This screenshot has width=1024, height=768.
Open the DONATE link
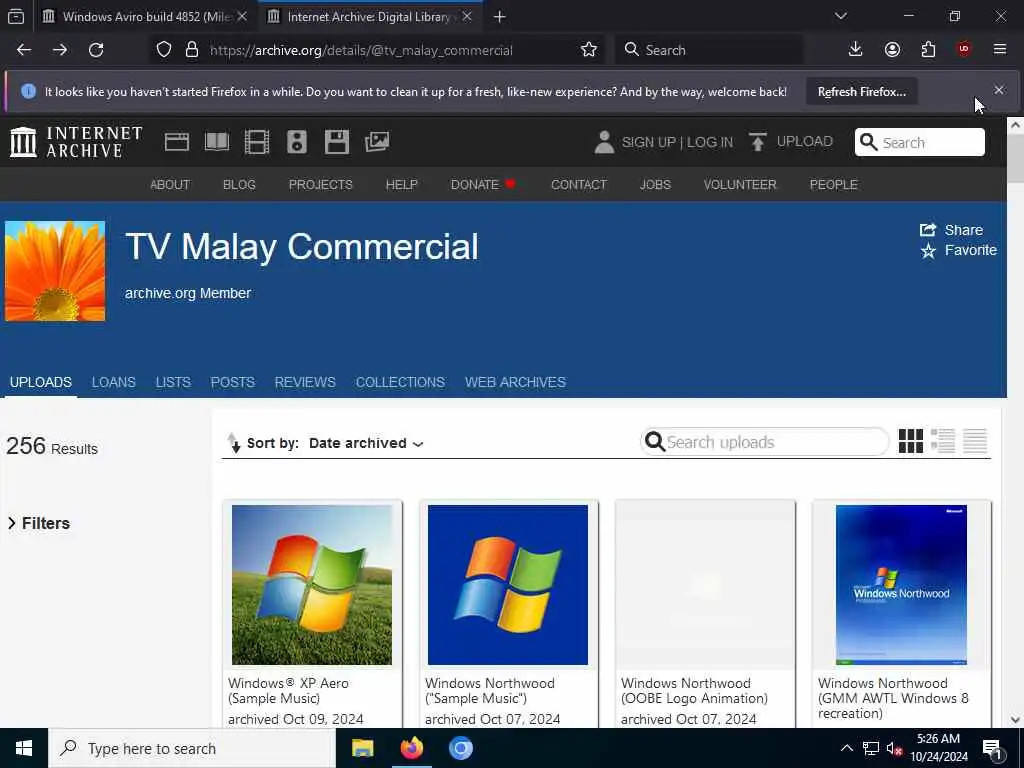(x=483, y=185)
